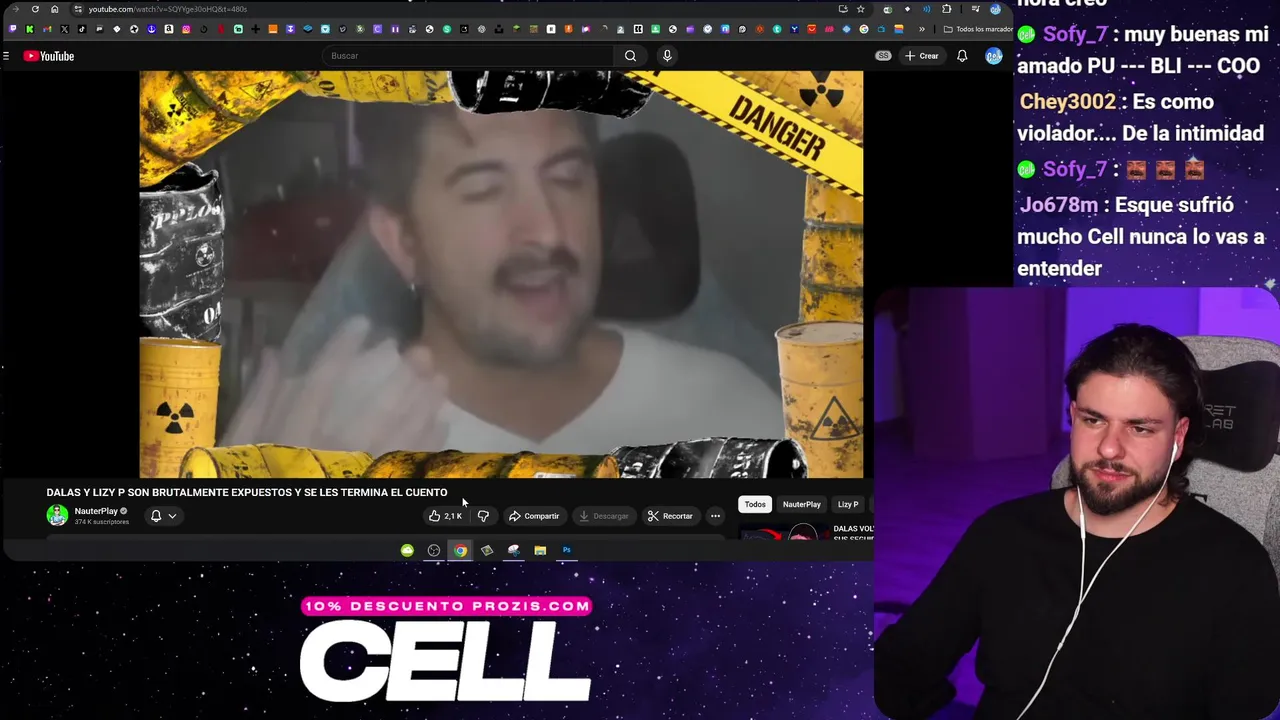Click chat username 'Jo678m'
Screen dimensions: 1280x720
point(1059,205)
